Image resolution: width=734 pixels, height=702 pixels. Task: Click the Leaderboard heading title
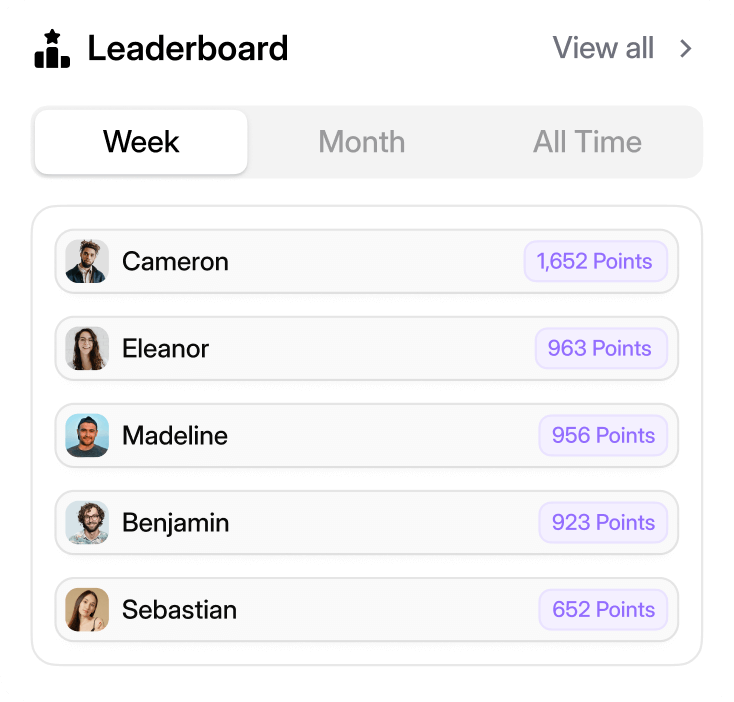[188, 48]
